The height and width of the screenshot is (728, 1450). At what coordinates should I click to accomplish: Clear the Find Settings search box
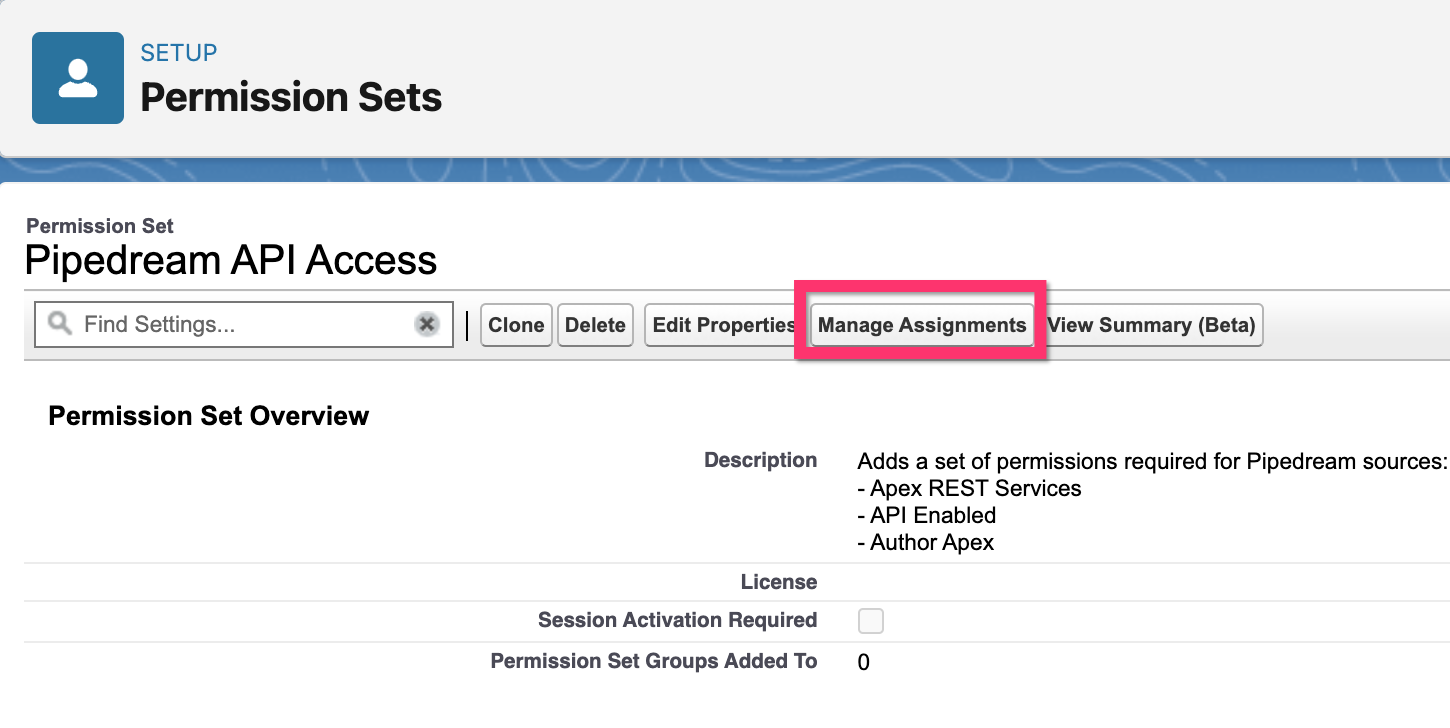427,324
